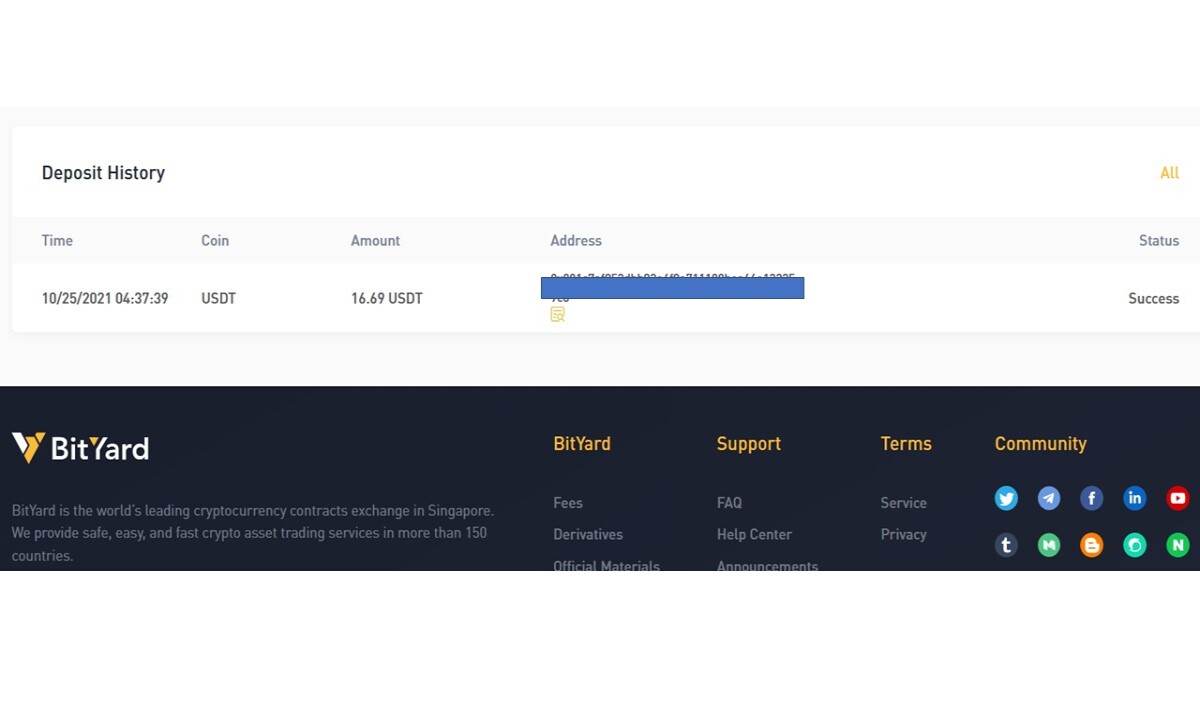The image size is (1200, 720).
Task: Show All deposit history
Action: [1169, 173]
